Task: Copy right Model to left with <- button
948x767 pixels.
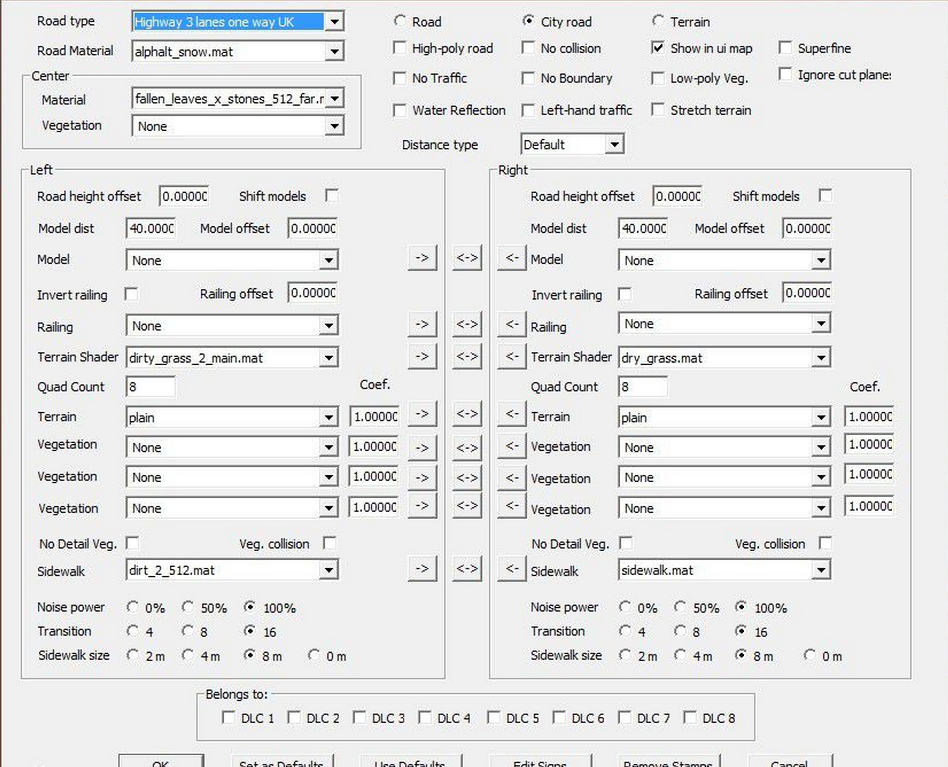Action: (512, 258)
